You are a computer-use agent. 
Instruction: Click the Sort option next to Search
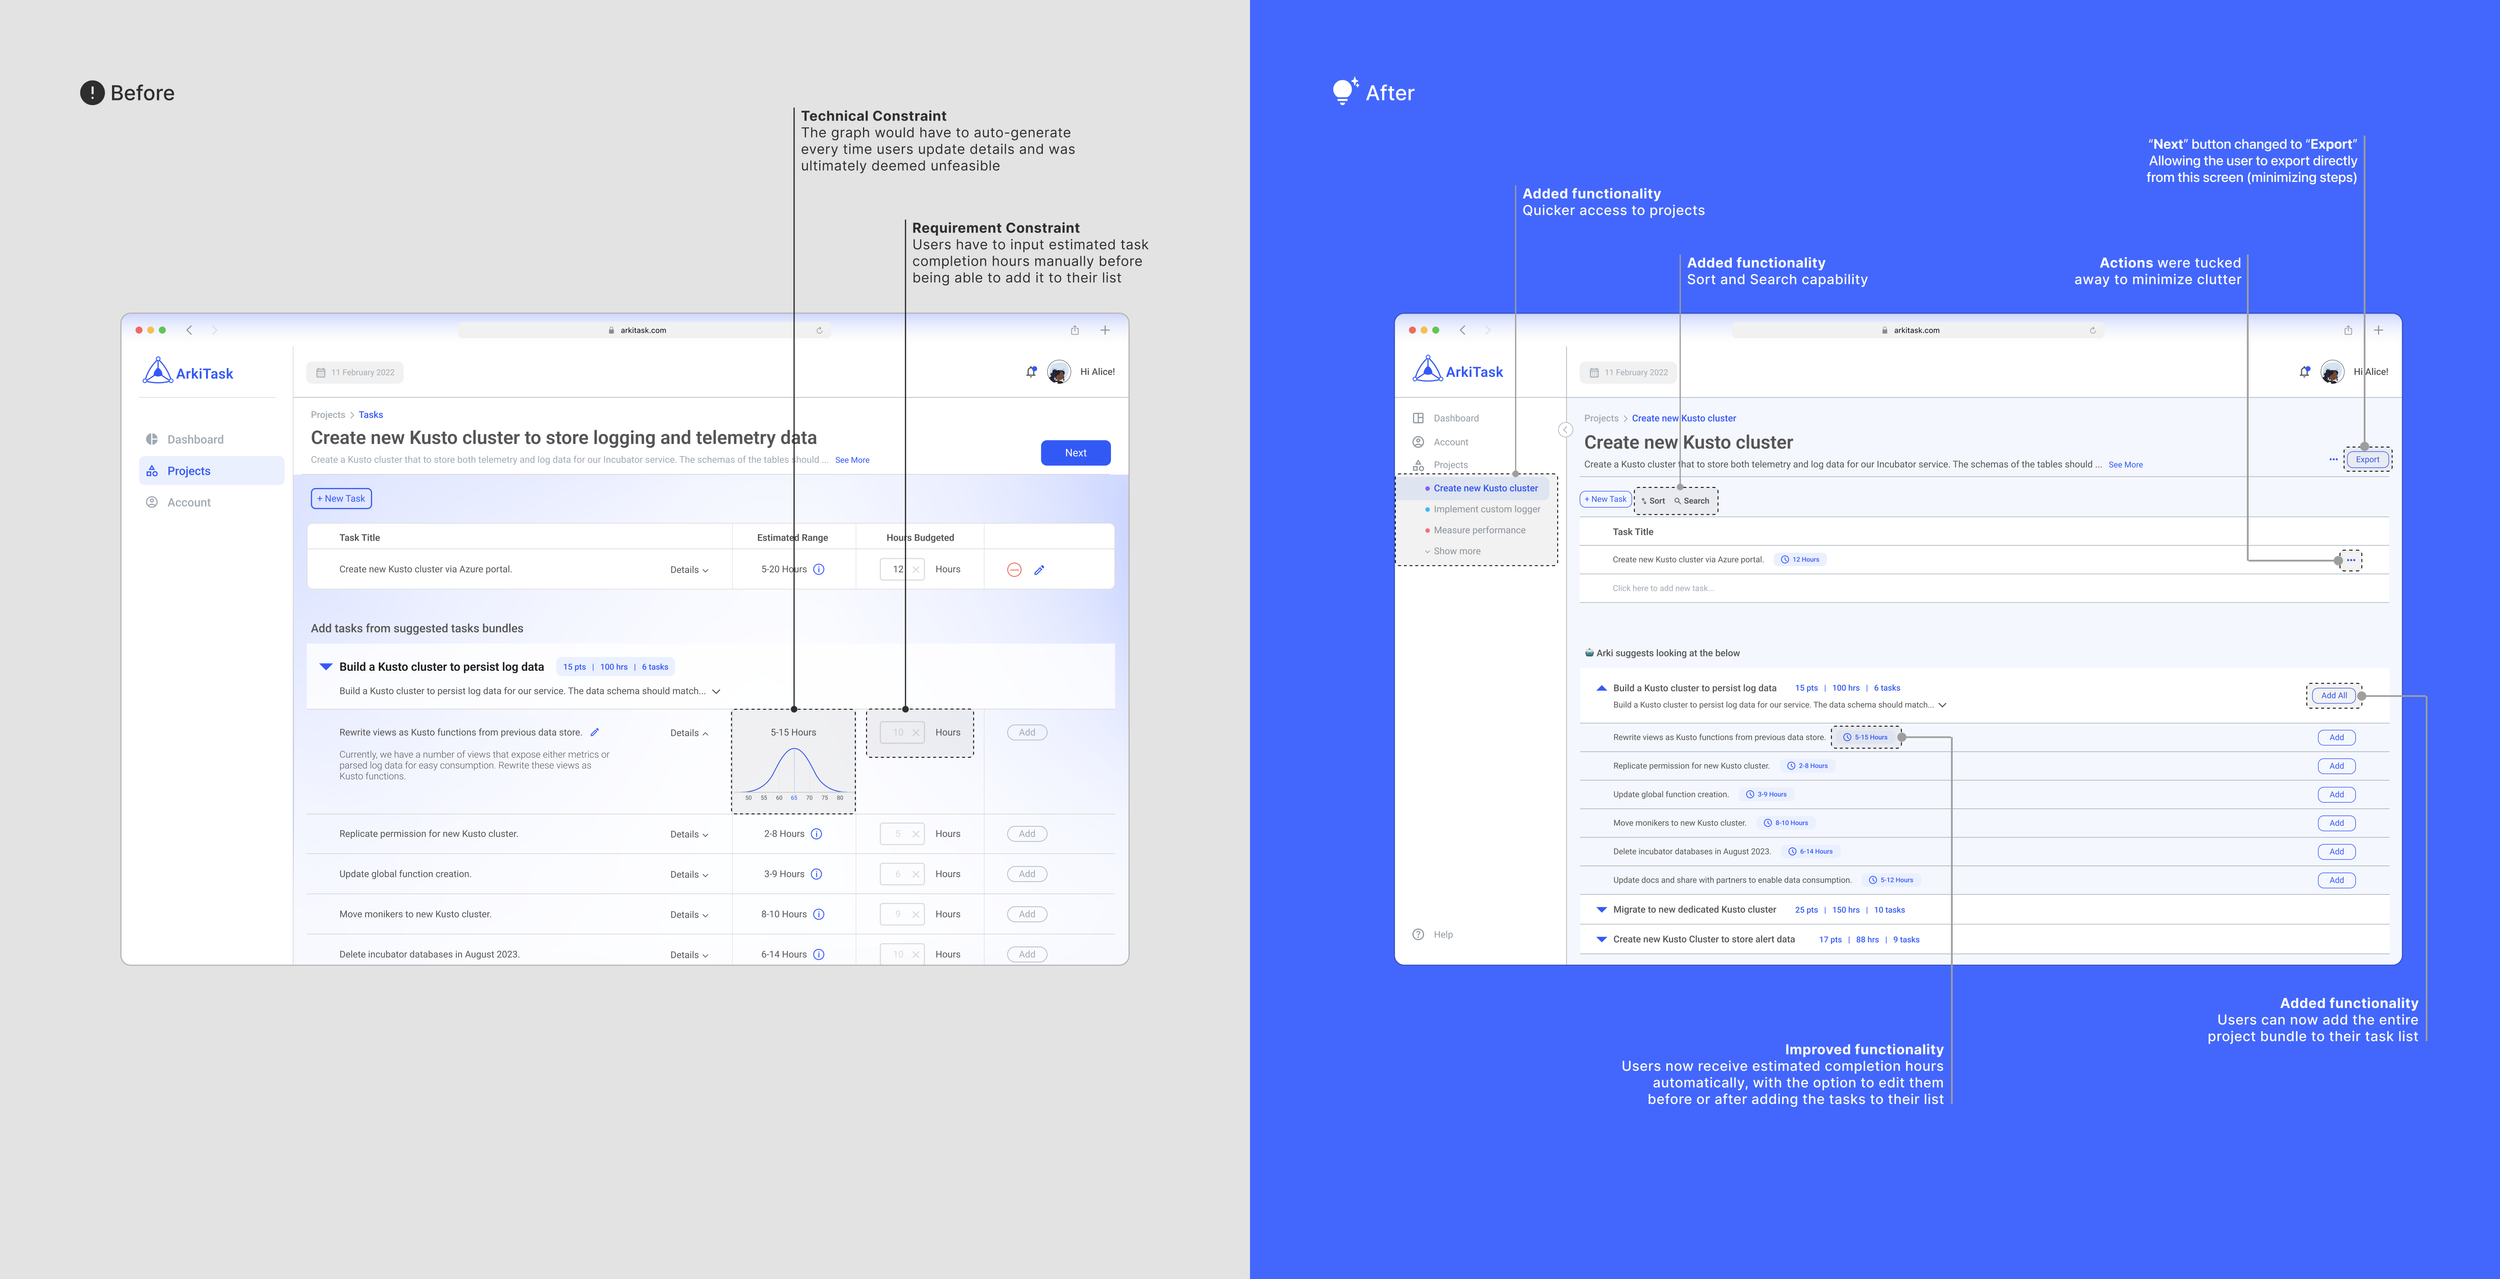1653,501
